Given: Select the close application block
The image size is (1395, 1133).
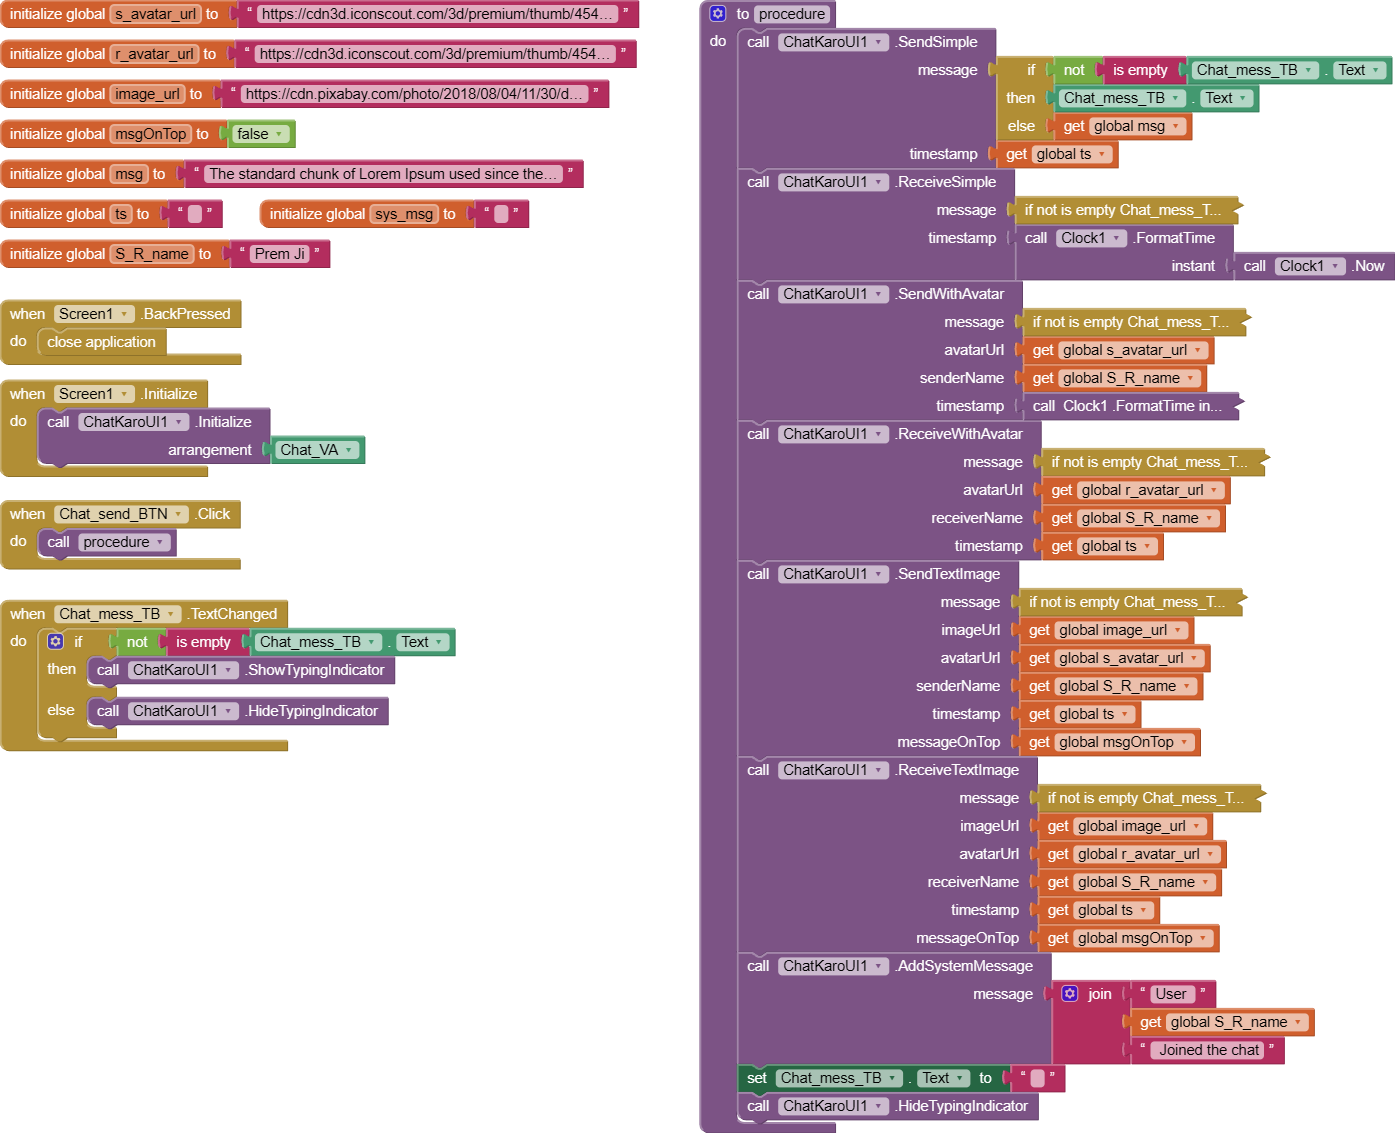Looking at the screenshot, I should click(x=101, y=342).
